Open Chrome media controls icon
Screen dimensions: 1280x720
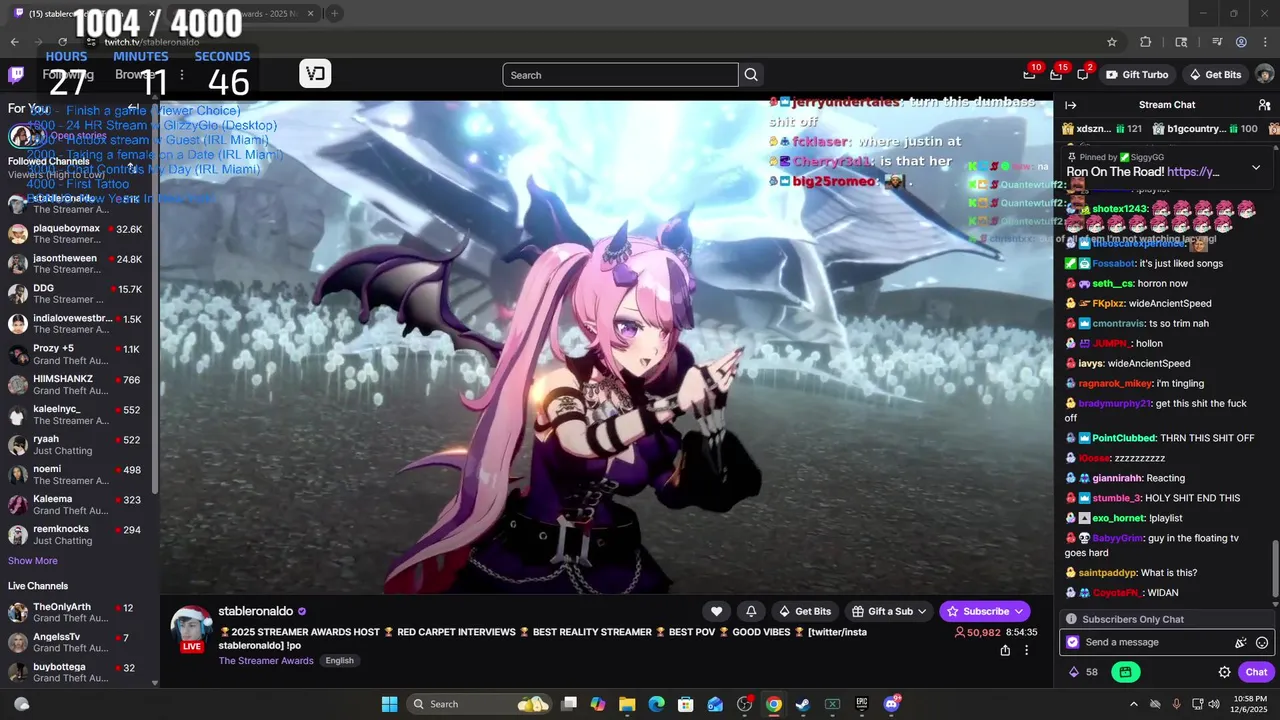click(1217, 42)
